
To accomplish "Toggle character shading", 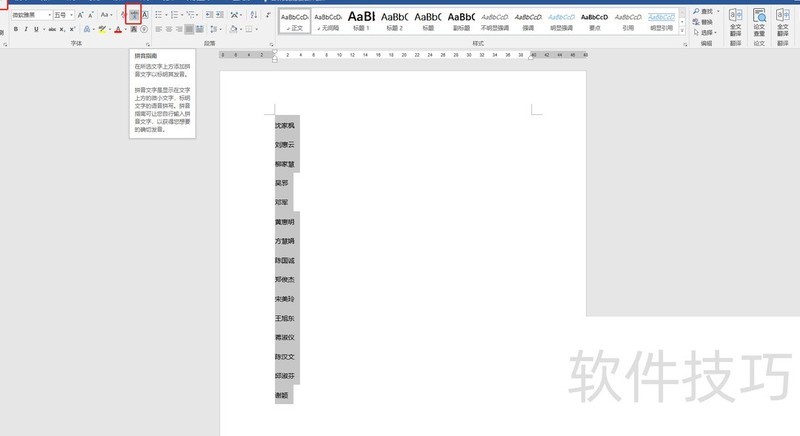I will 134,29.
